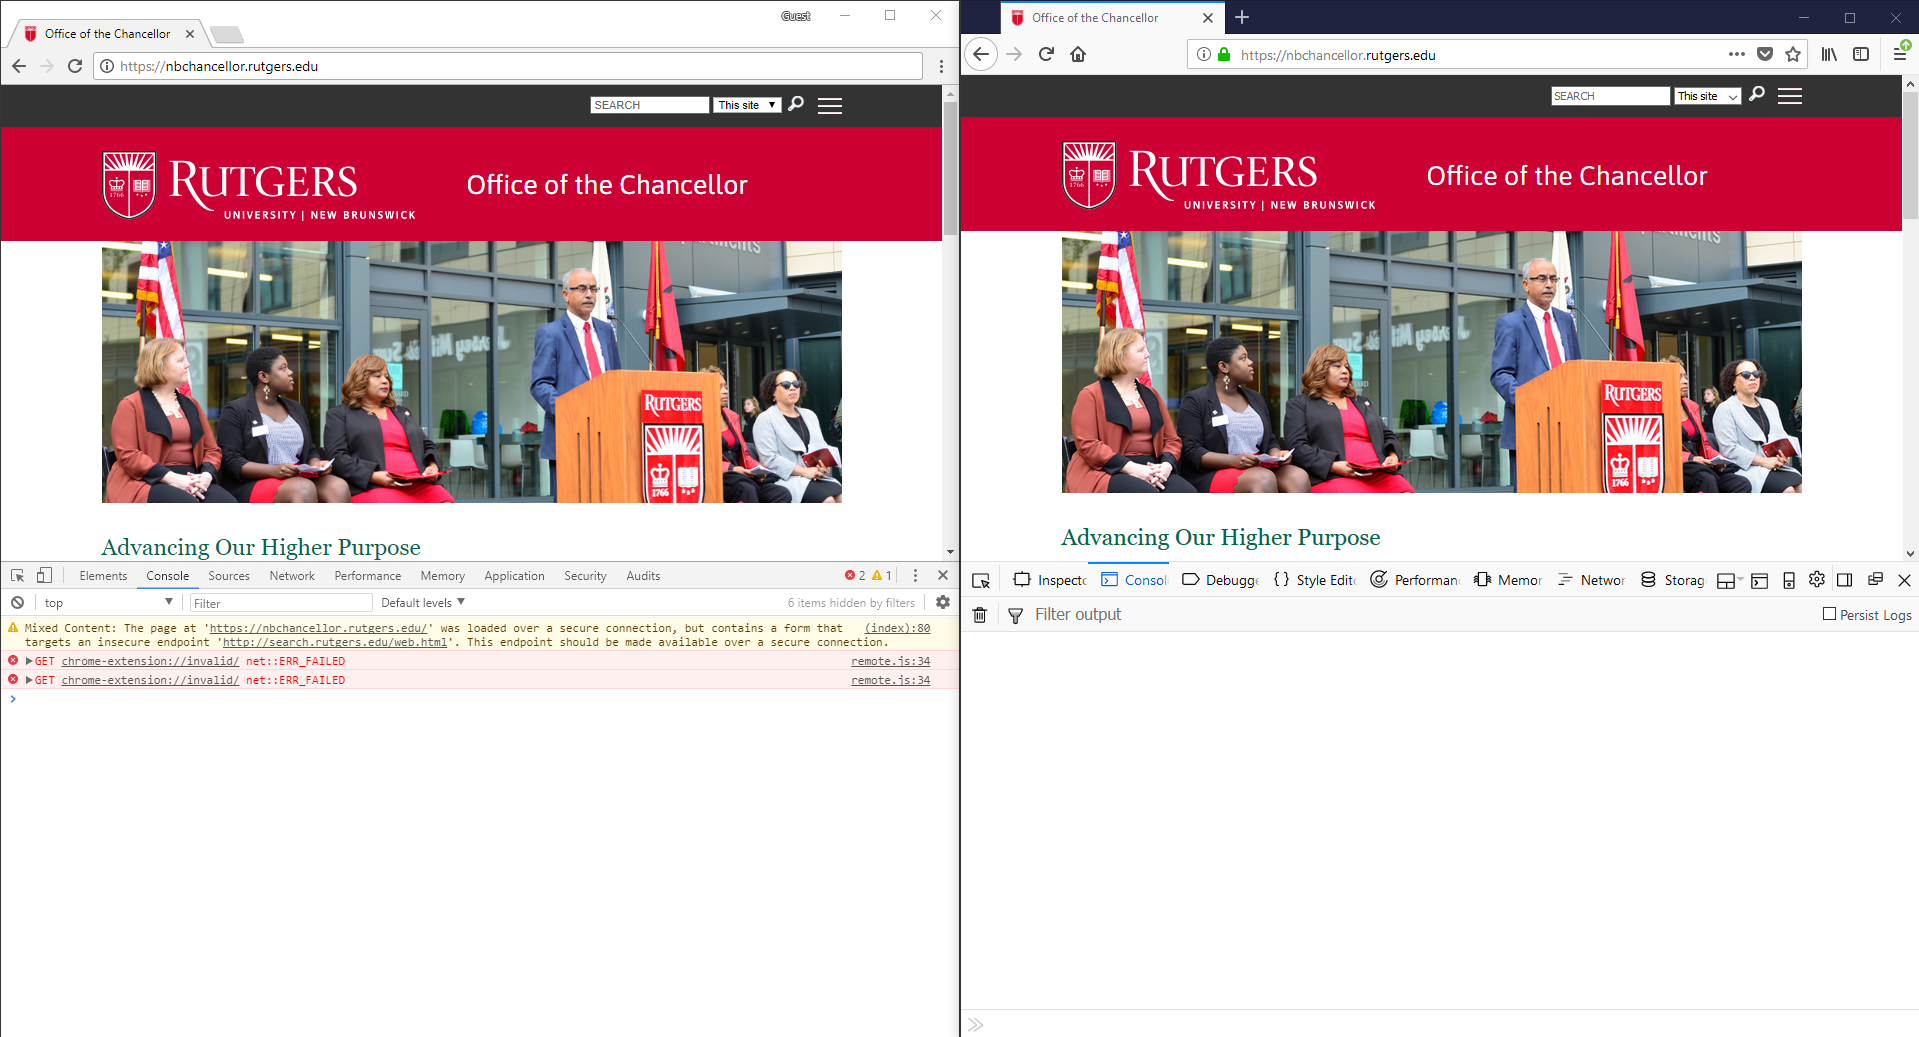Screen dimensions: 1919x1037
Task: Click the Filter field in Chrome console
Action: (x=280, y=603)
